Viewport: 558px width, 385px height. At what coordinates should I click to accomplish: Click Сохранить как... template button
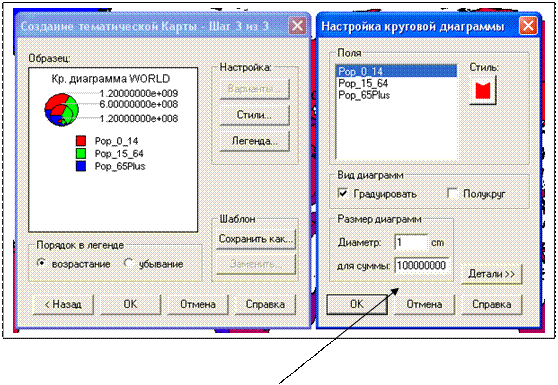[x=256, y=239]
